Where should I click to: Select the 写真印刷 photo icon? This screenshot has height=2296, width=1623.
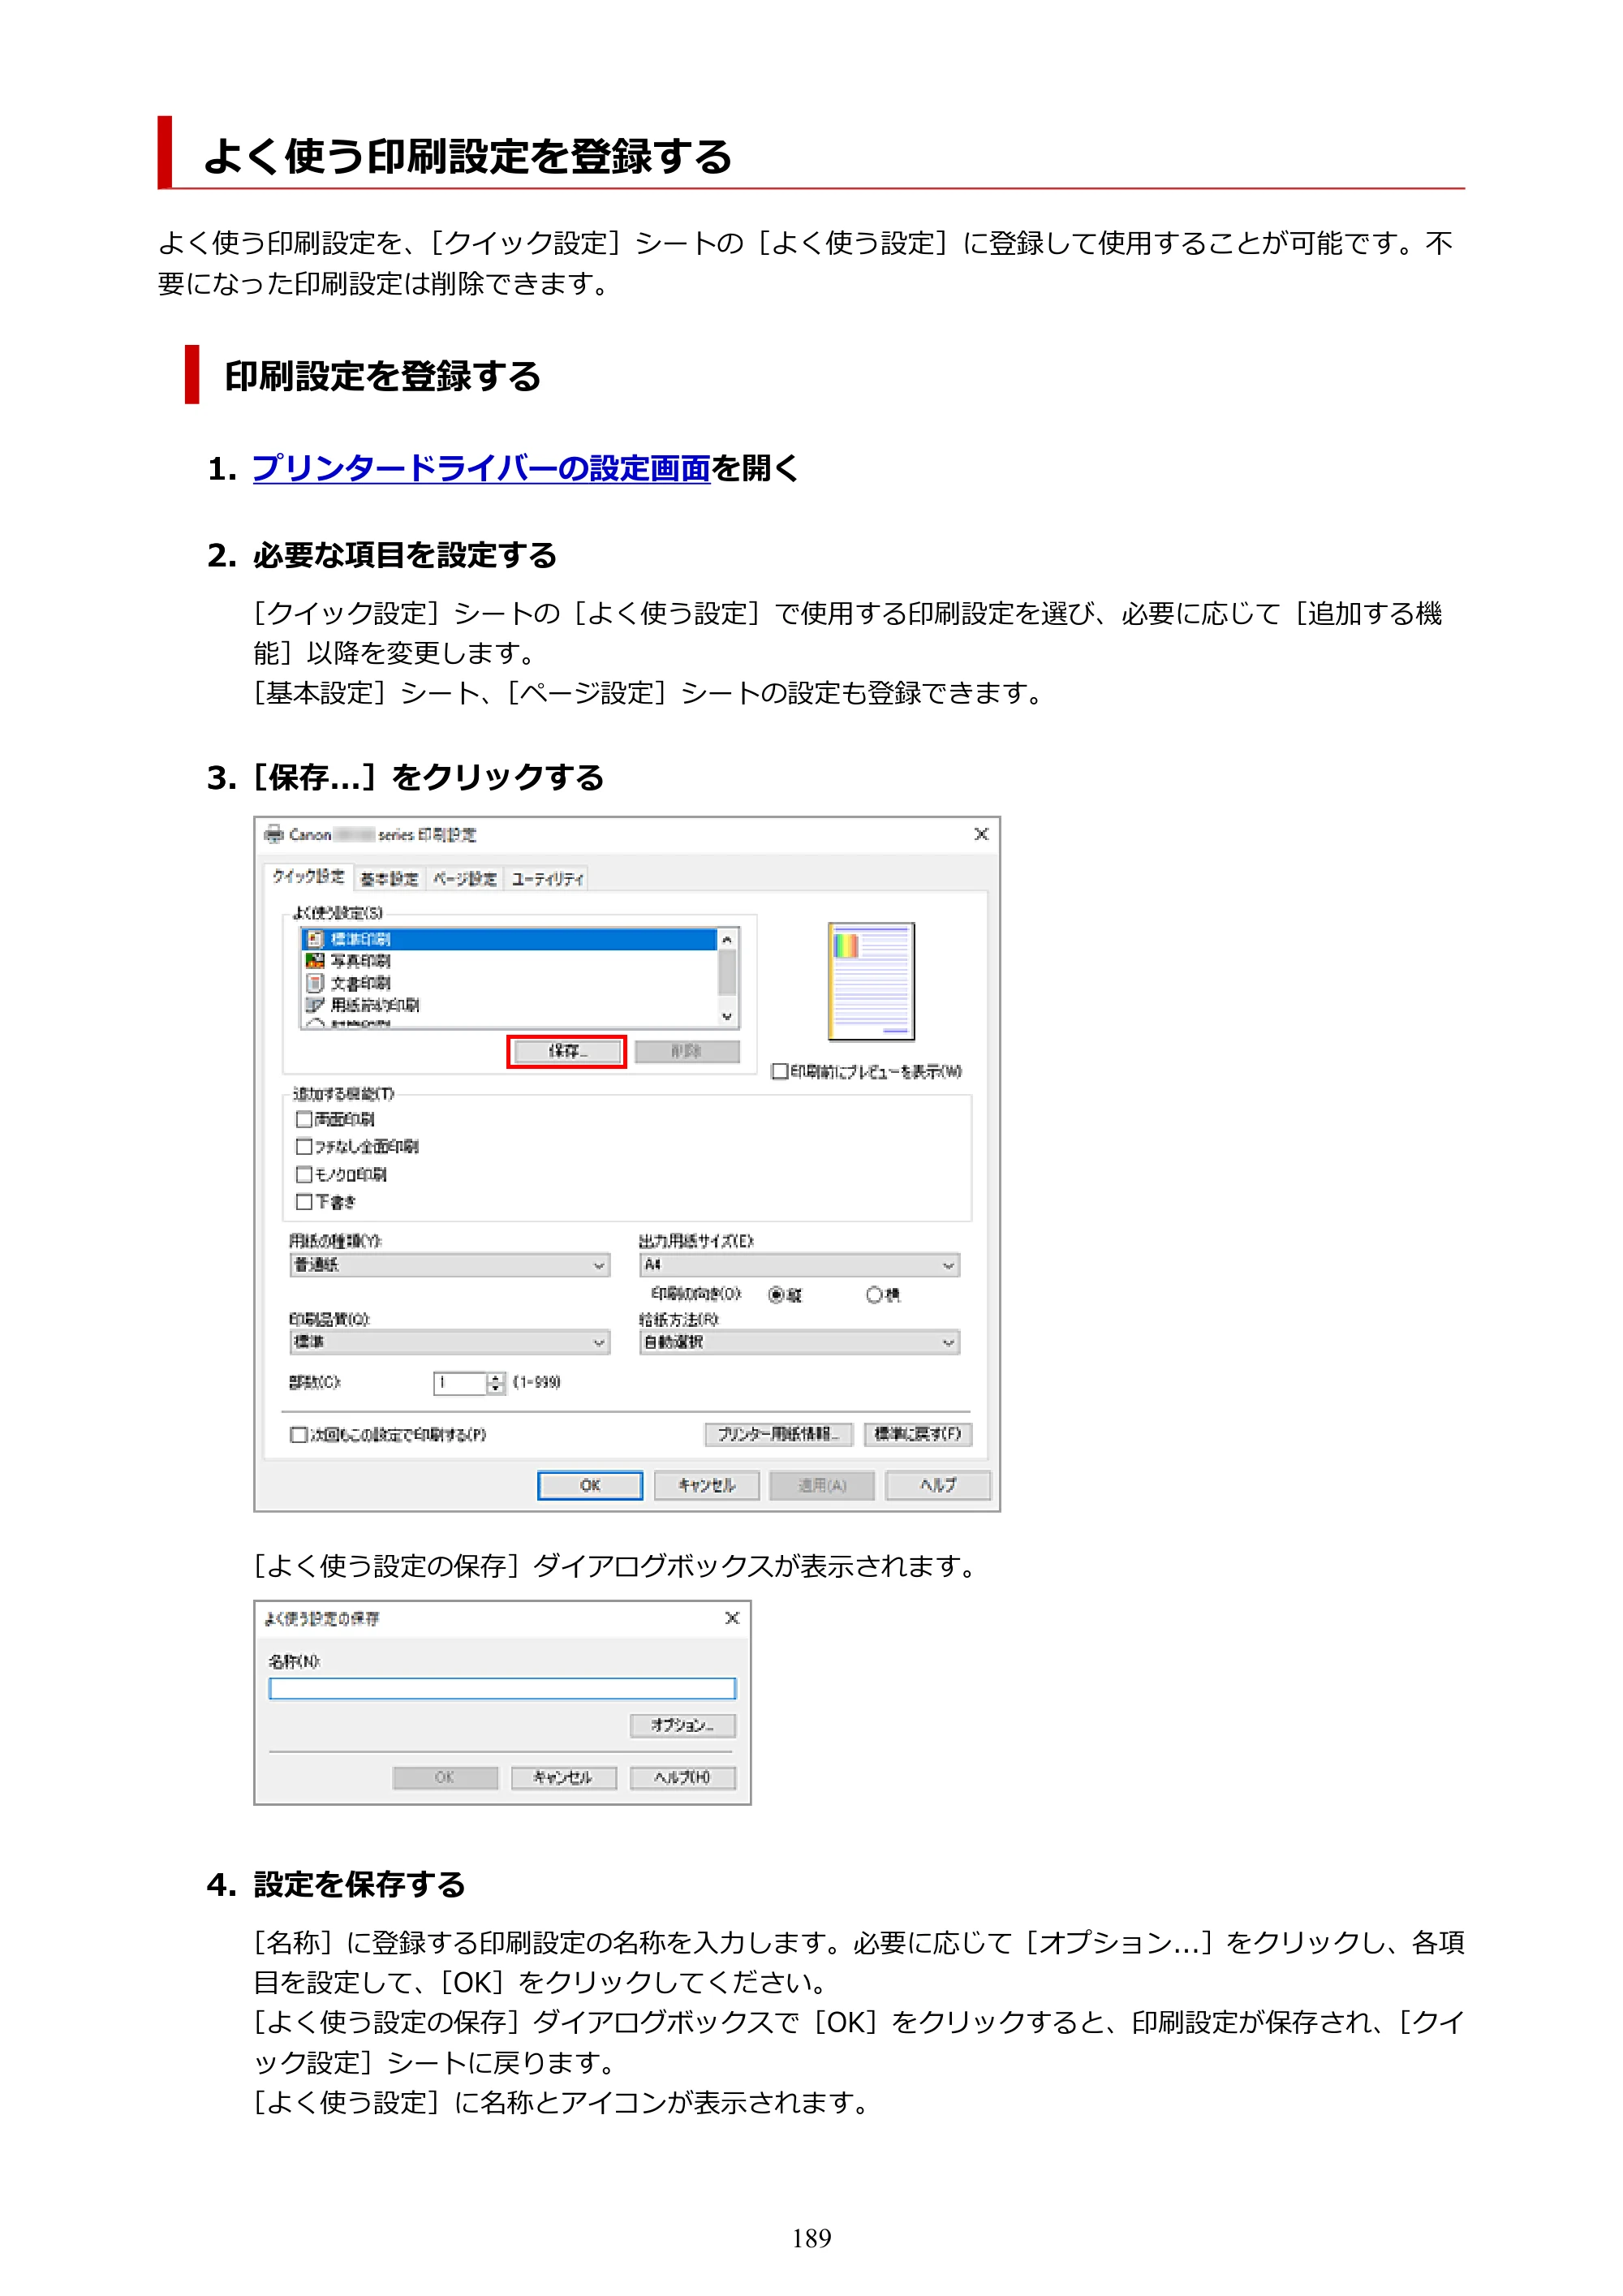click(315, 961)
